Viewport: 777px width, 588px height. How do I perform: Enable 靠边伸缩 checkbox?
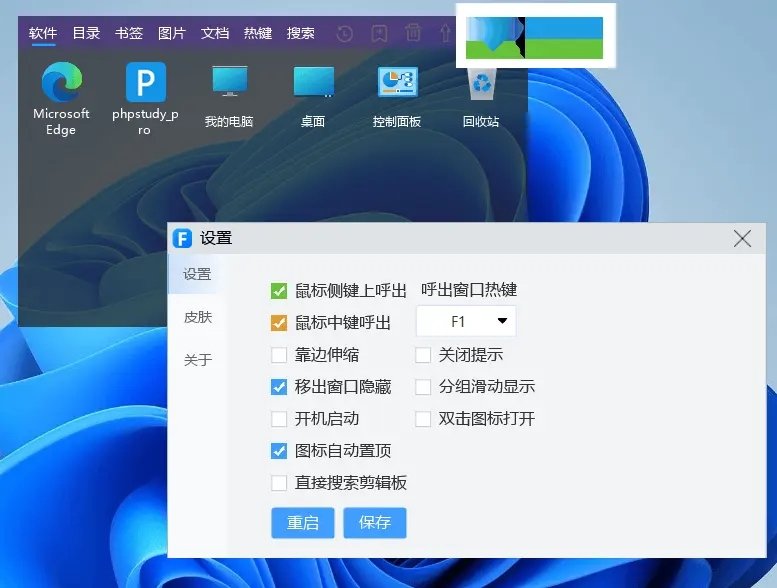279,355
